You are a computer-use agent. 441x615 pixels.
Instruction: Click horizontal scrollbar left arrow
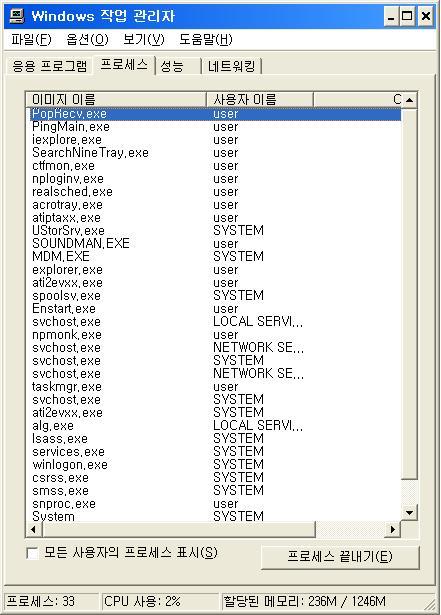point(34,529)
